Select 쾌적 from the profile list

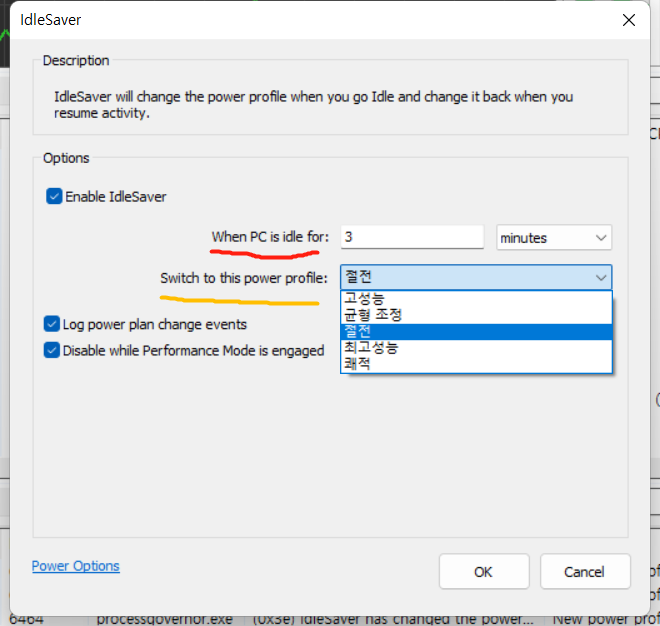476,364
